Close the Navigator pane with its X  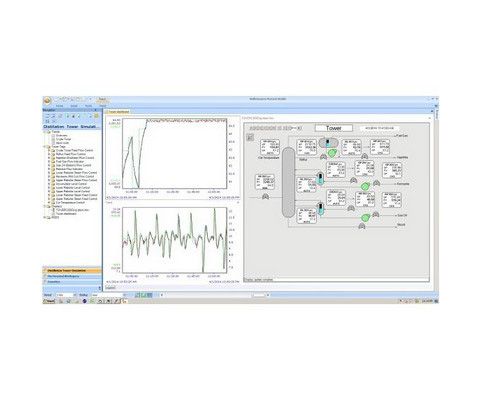(x=96, y=110)
